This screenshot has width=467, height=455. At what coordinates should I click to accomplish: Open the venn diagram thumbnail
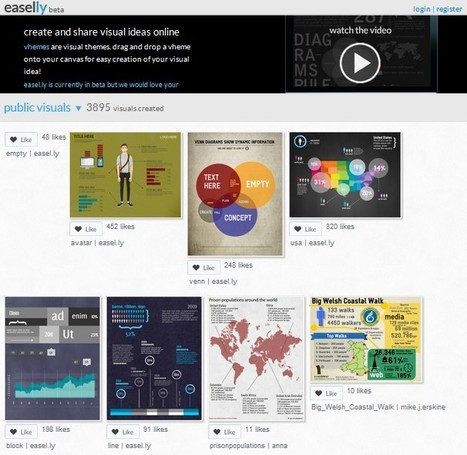coord(235,194)
